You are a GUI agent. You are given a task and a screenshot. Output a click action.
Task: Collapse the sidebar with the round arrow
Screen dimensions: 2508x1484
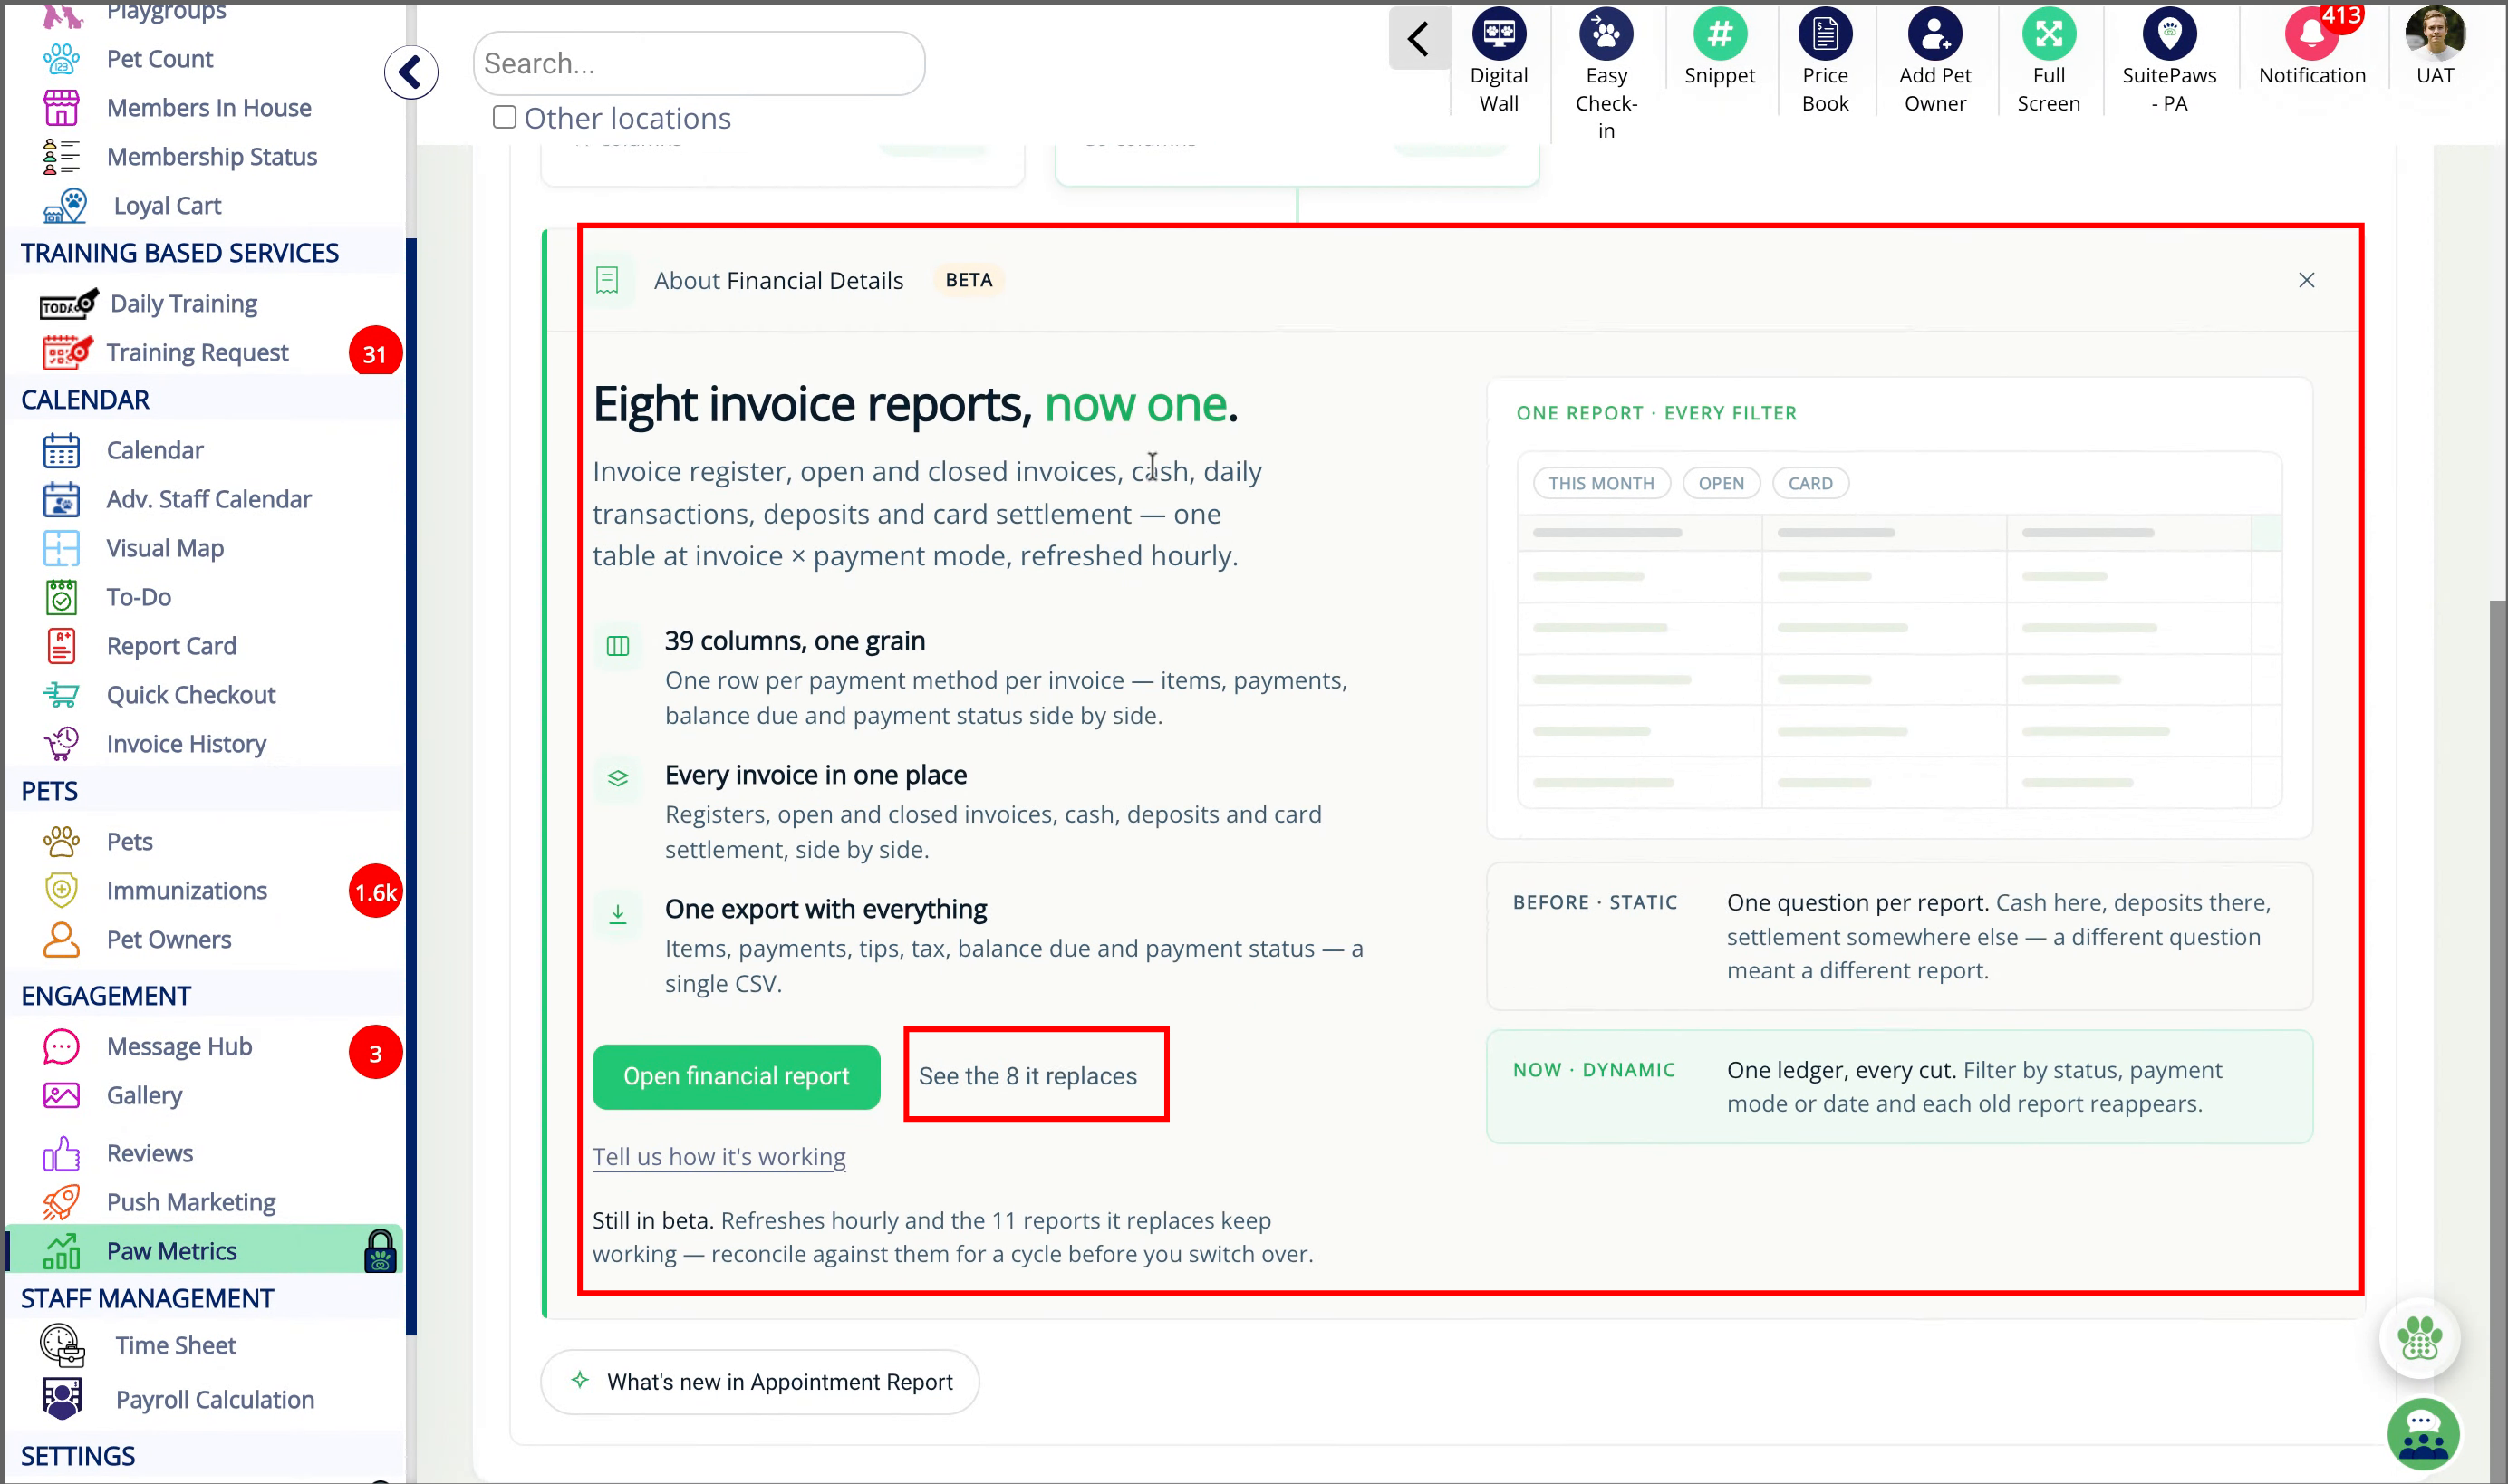[411, 72]
